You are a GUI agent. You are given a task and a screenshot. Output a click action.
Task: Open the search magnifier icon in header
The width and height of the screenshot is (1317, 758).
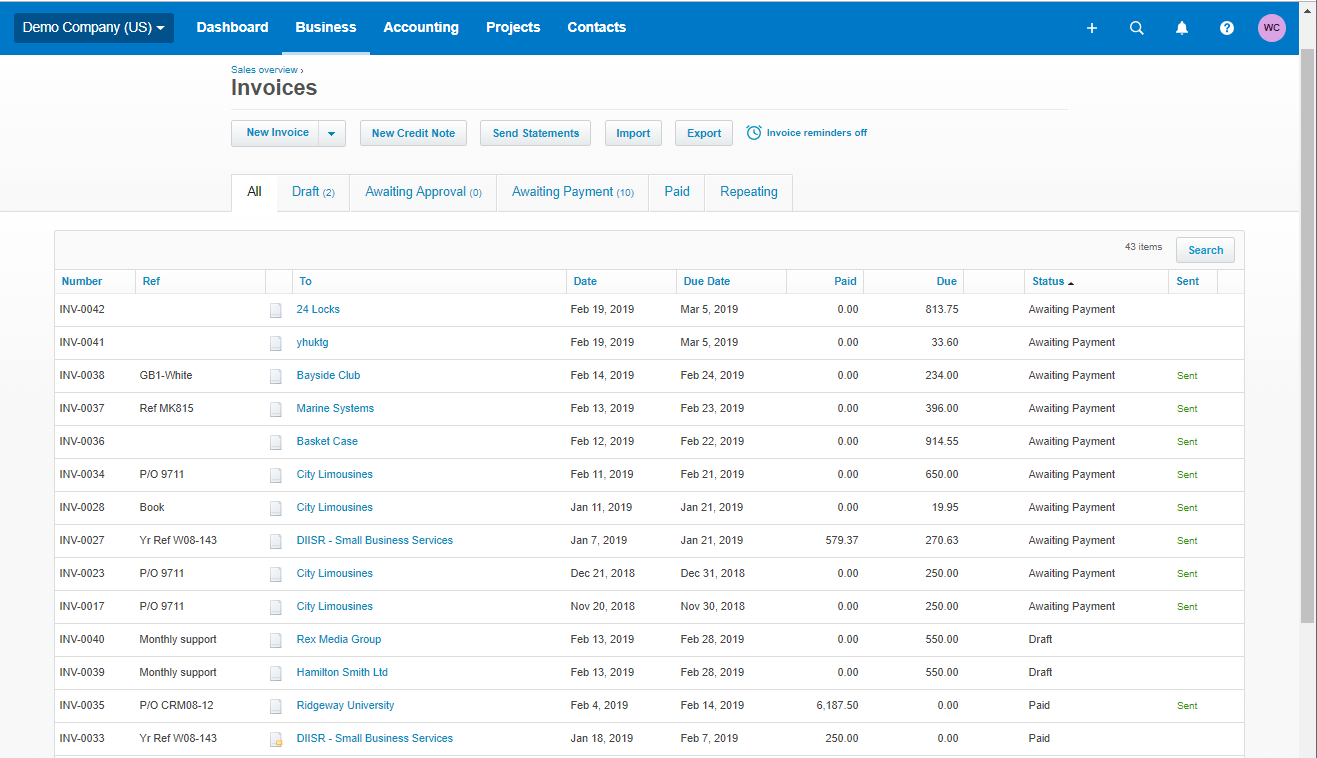click(1137, 28)
